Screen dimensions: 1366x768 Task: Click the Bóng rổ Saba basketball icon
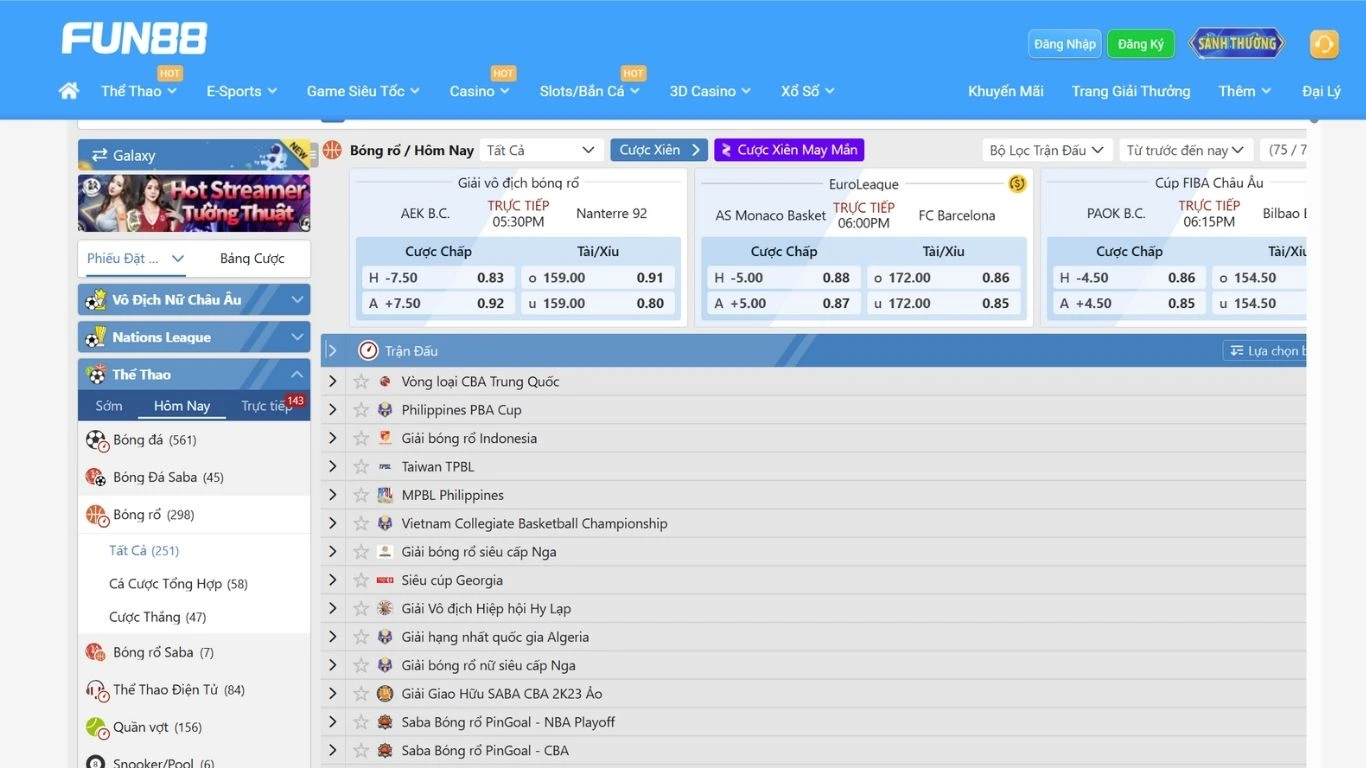pyautogui.click(x=96, y=651)
